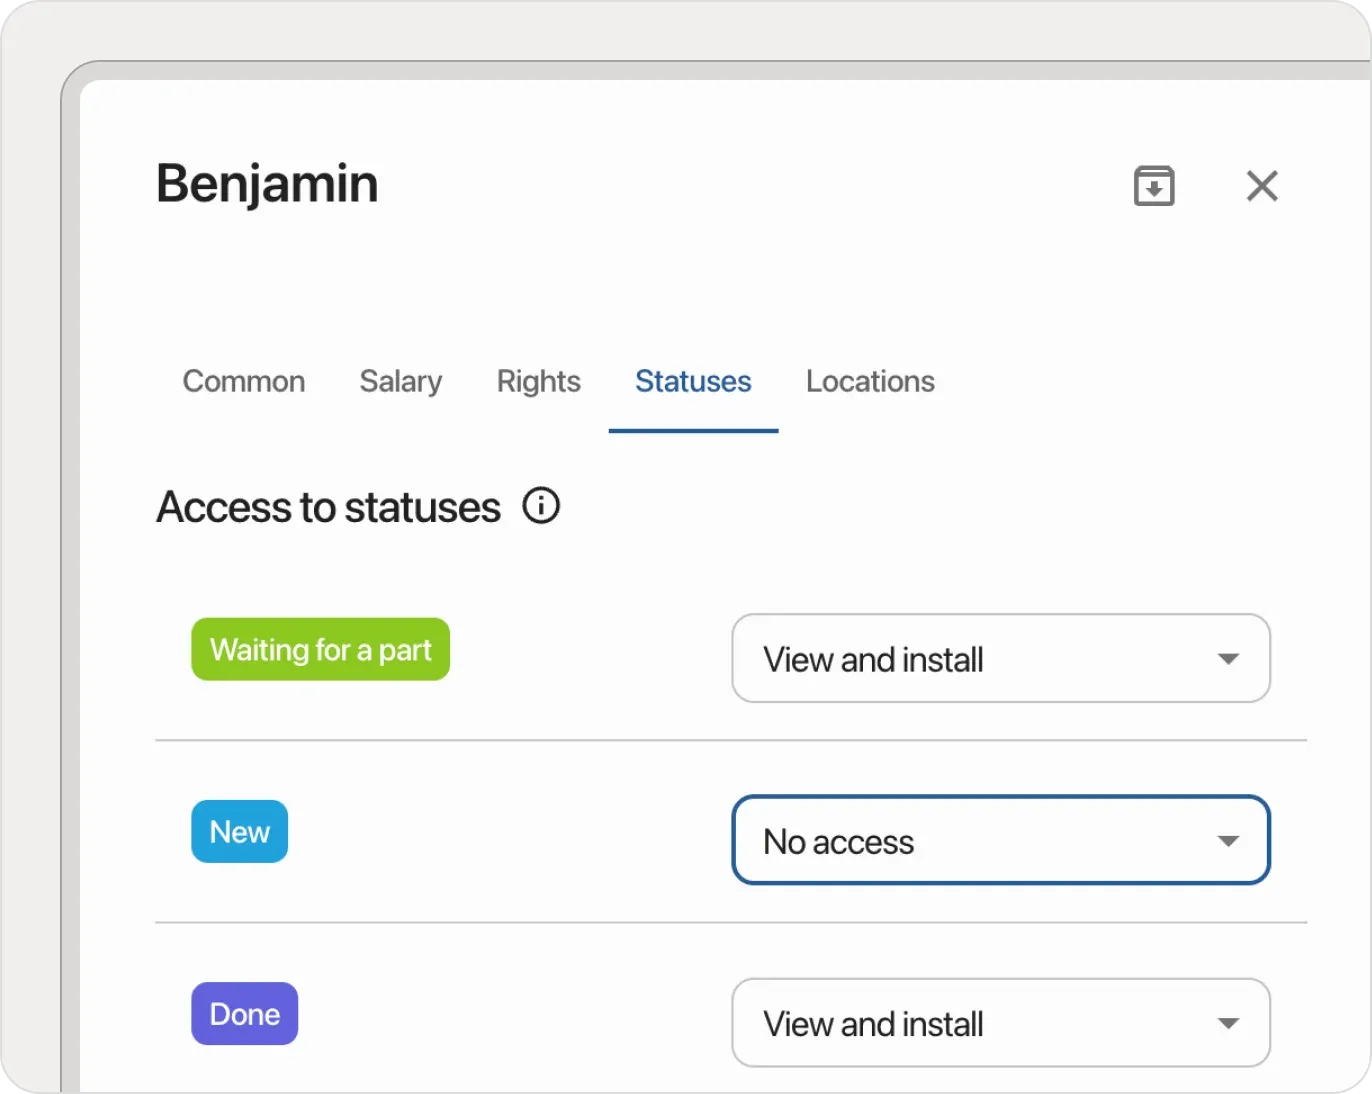
Task: Select the currently active Statuses tab
Action: click(693, 381)
